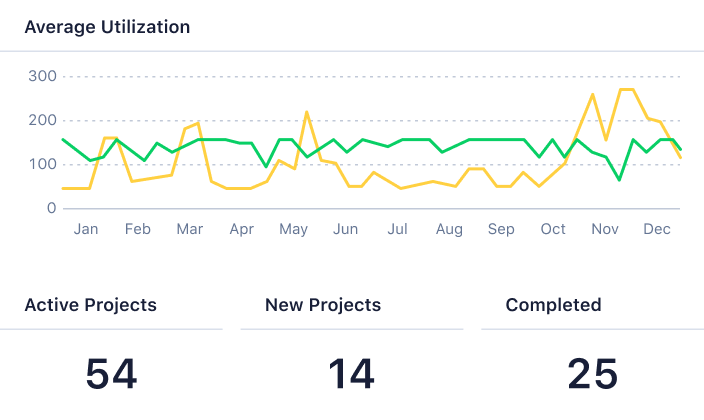Viewport: 704px width, 420px height.
Task: Select the Jan label on the x-axis
Action: [86, 229]
